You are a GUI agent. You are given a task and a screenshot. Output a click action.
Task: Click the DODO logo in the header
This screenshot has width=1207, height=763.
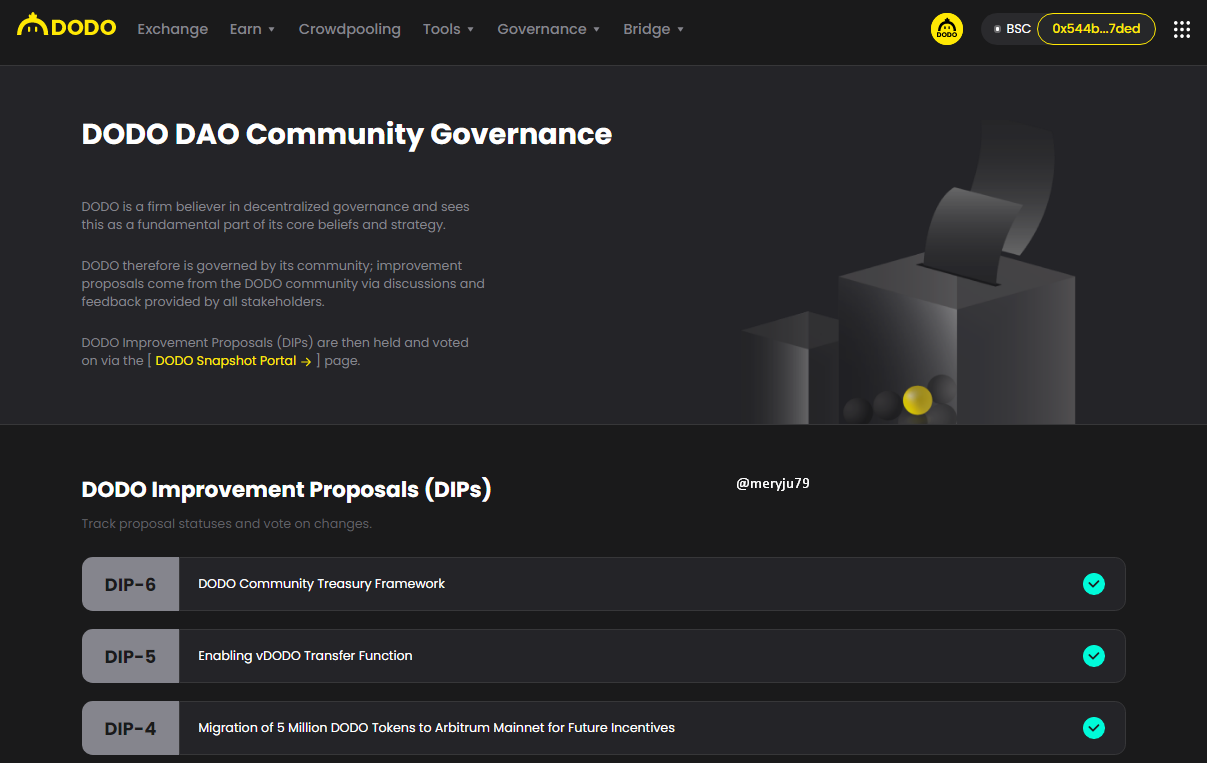(x=66, y=27)
